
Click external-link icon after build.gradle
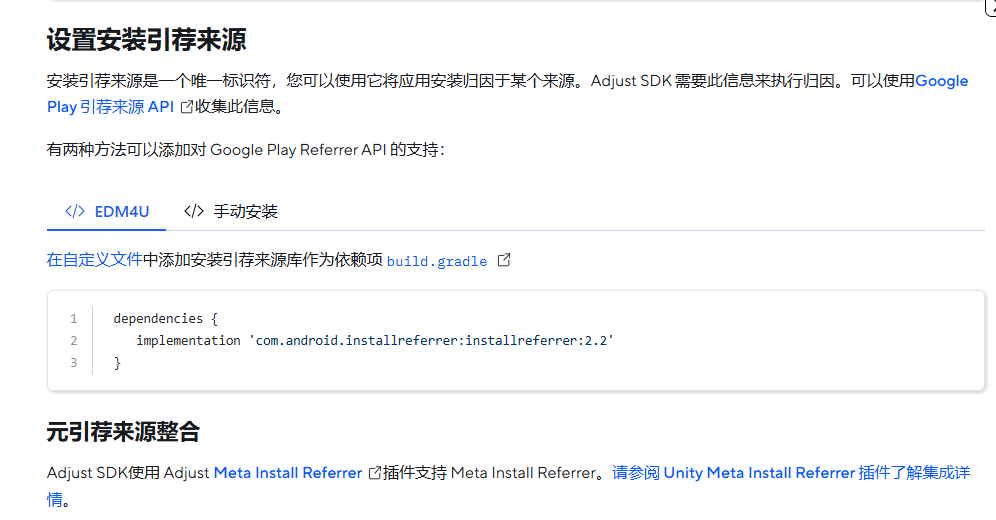coord(504,260)
